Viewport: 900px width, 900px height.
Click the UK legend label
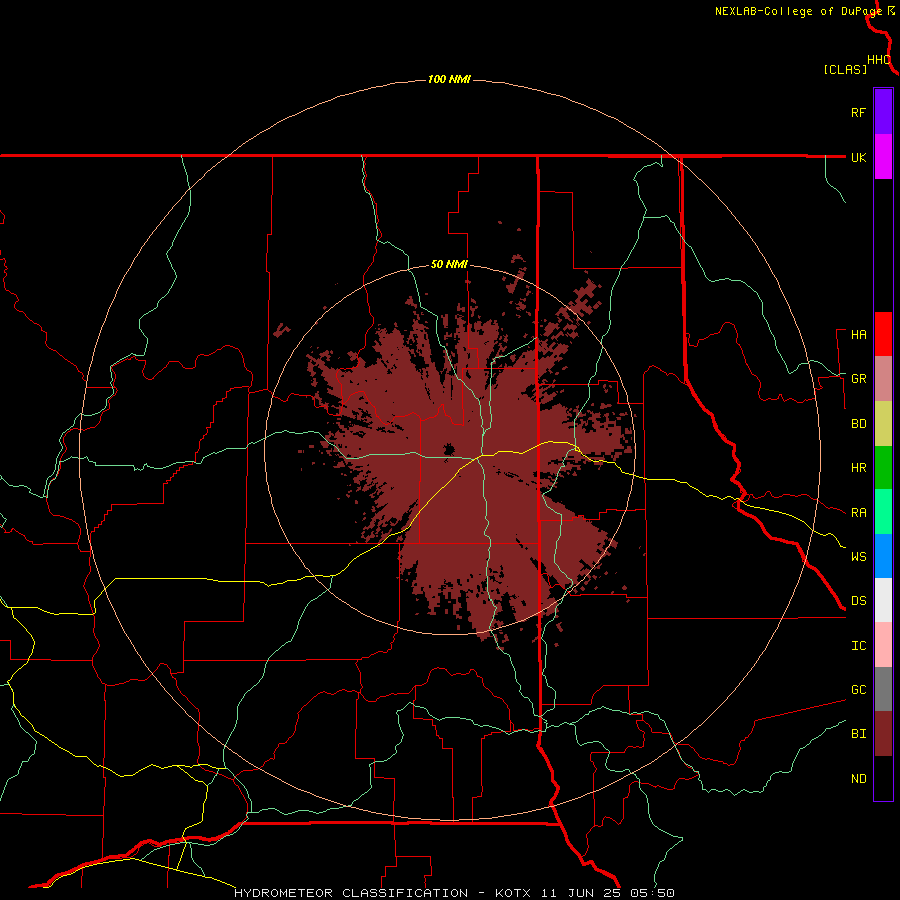[x=858, y=157]
